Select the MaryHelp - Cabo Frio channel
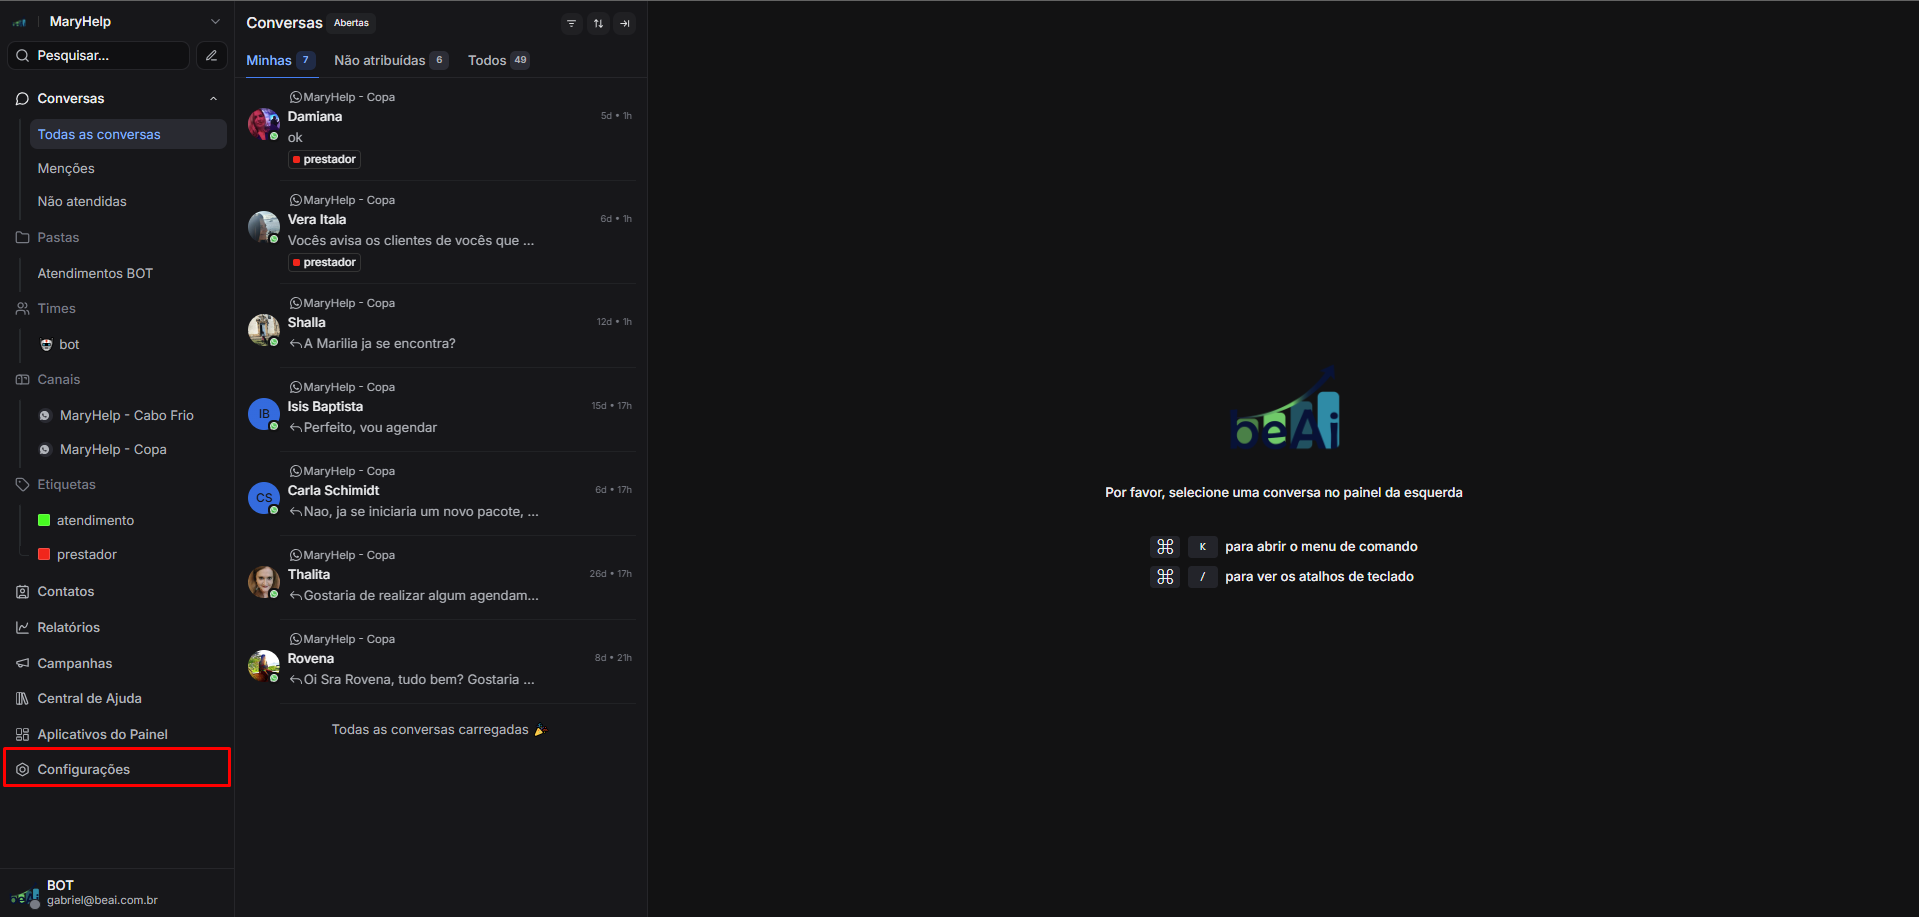 pyautogui.click(x=126, y=415)
